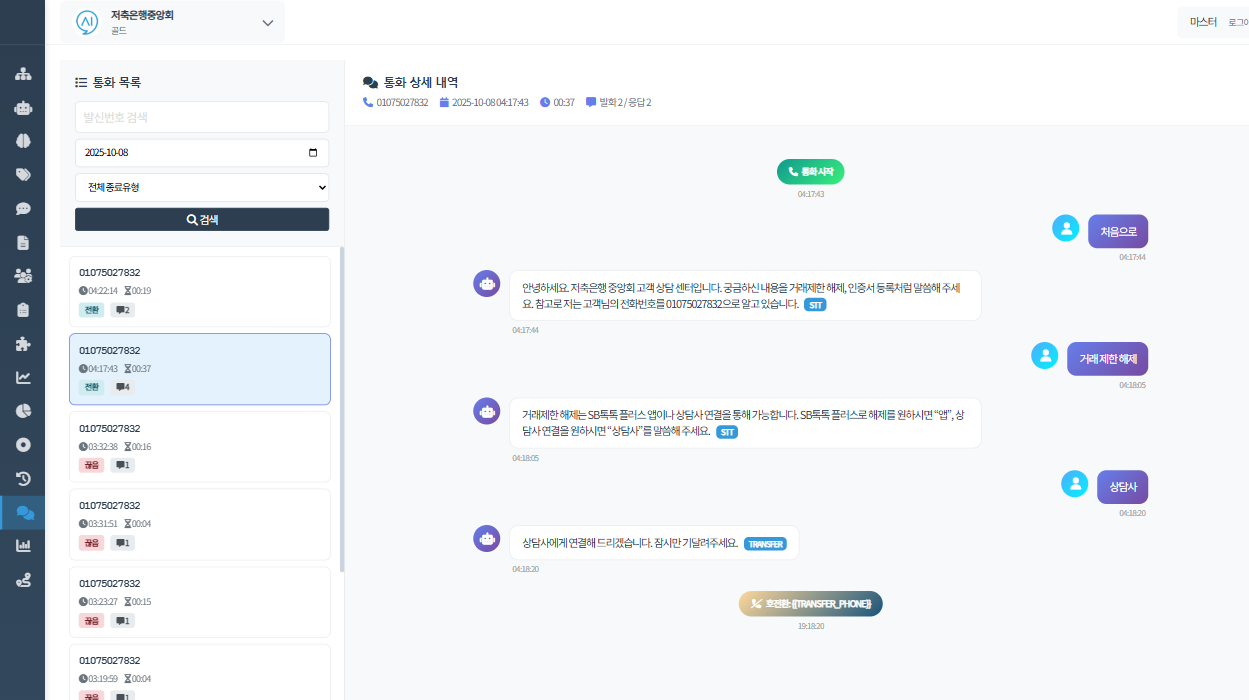Click the 00:19 duration on first call
The width and height of the screenshot is (1249, 700).
(x=139, y=291)
